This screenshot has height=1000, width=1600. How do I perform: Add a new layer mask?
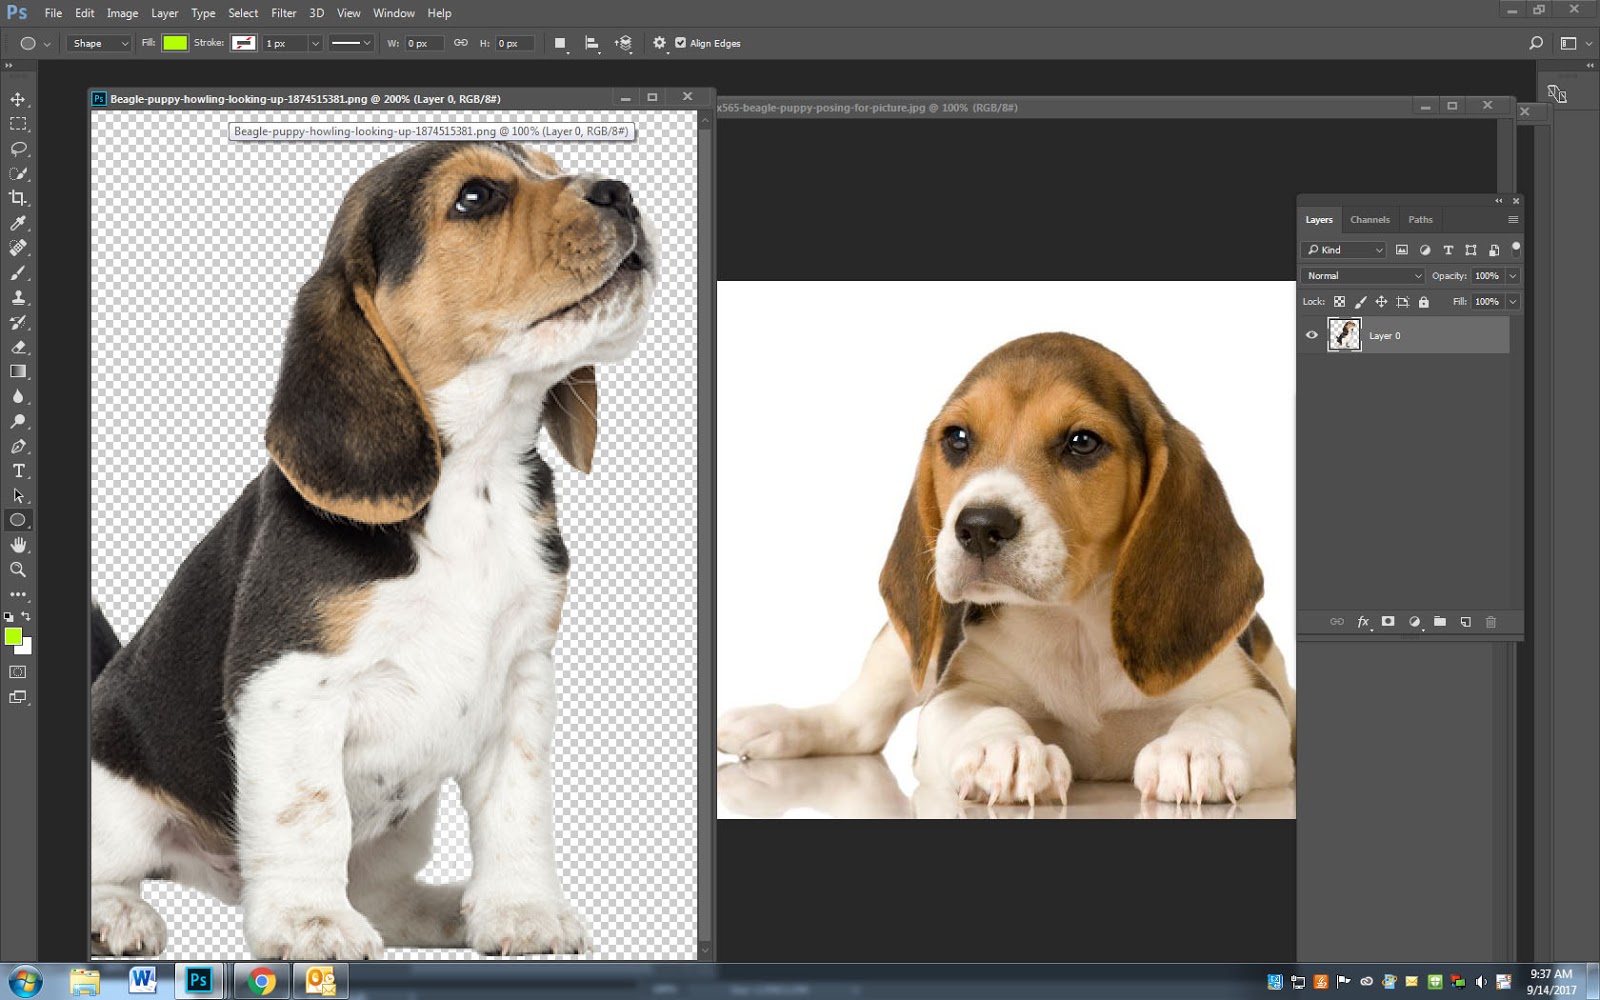(1388, 621)
